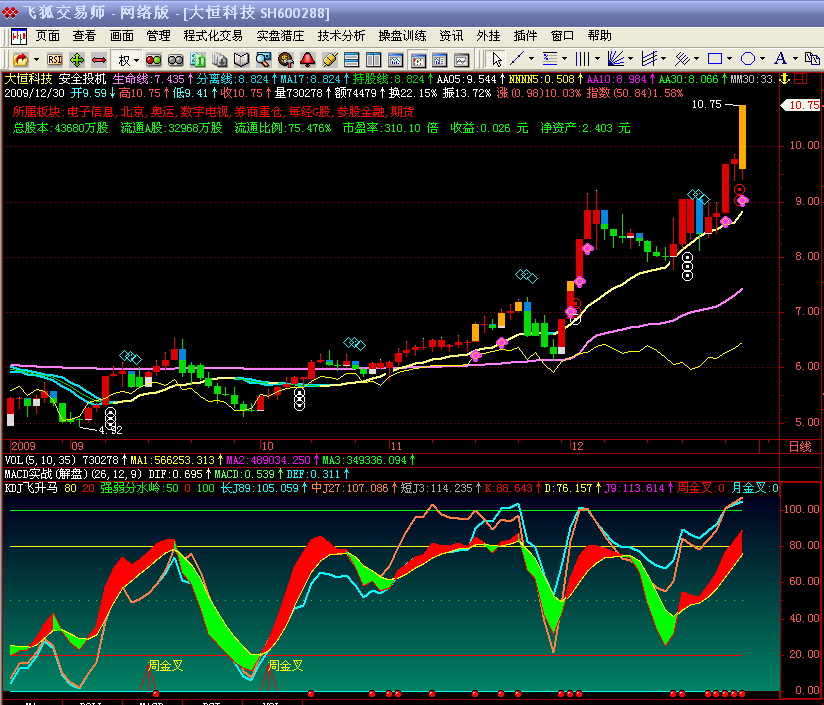
Task: Expand the parallel lines tool dropdown arrow
Action: click(697, 59)
